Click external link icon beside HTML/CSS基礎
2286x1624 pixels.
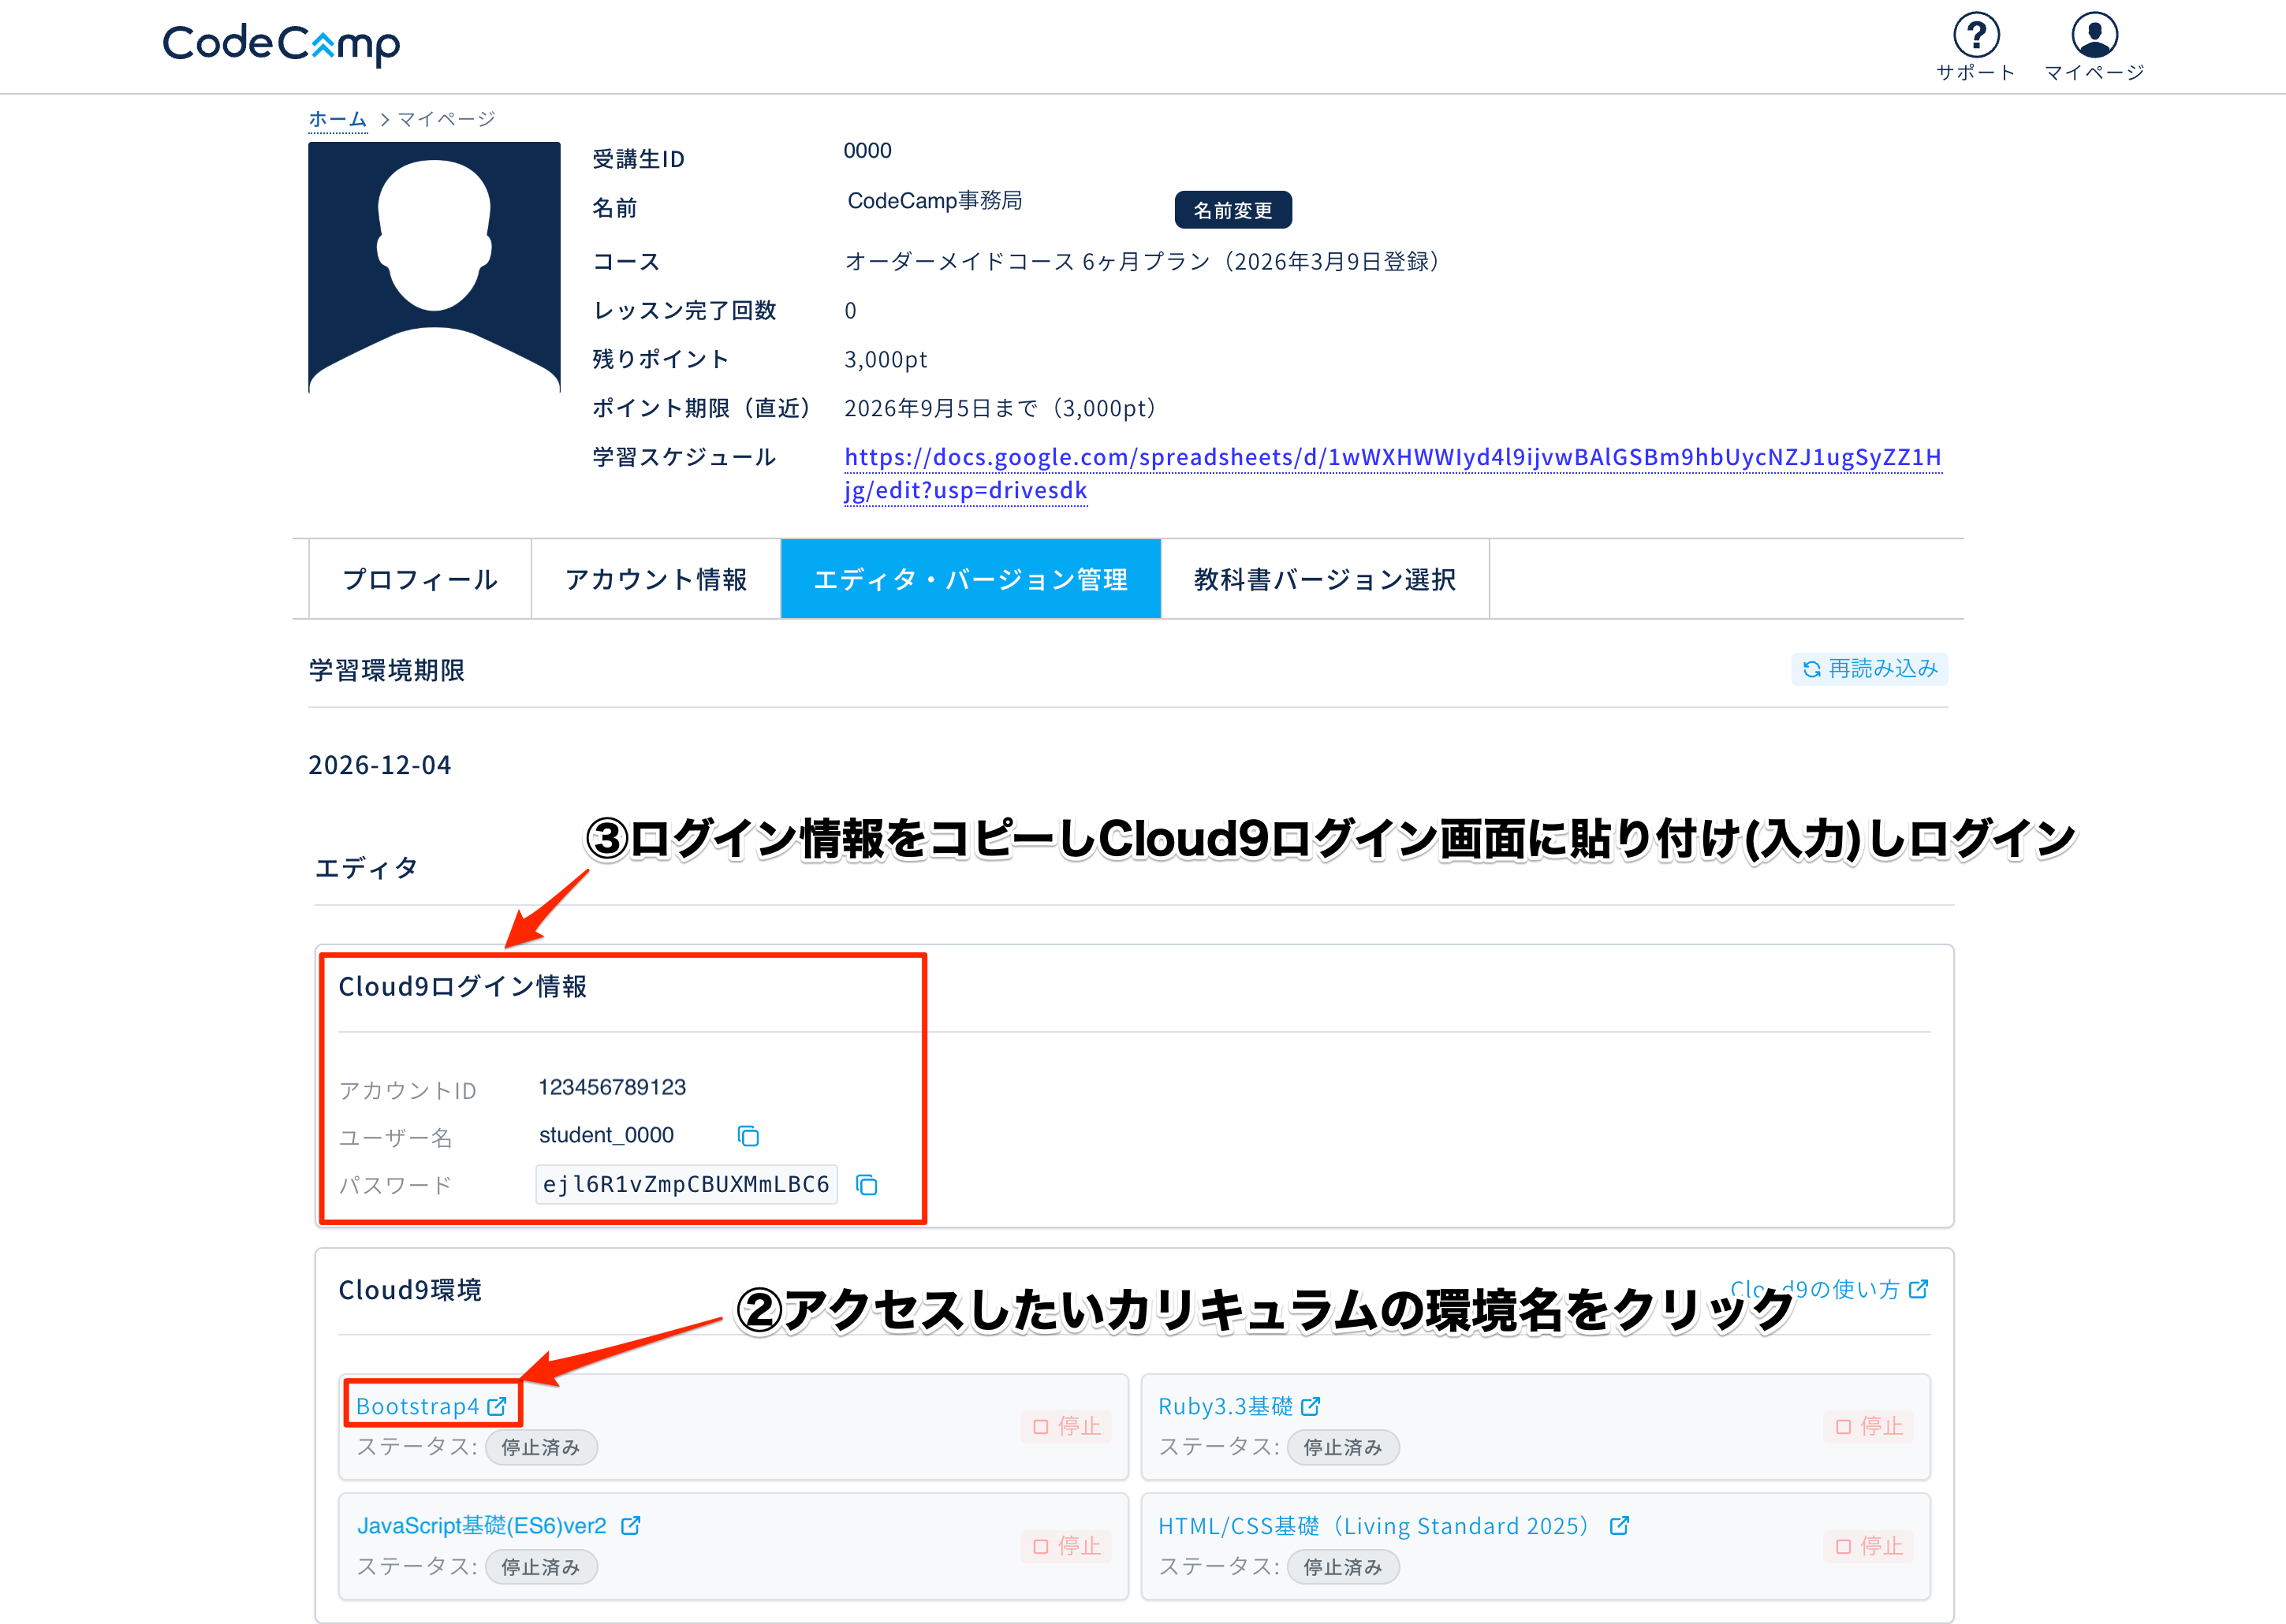click(x=1619, y=1526)
